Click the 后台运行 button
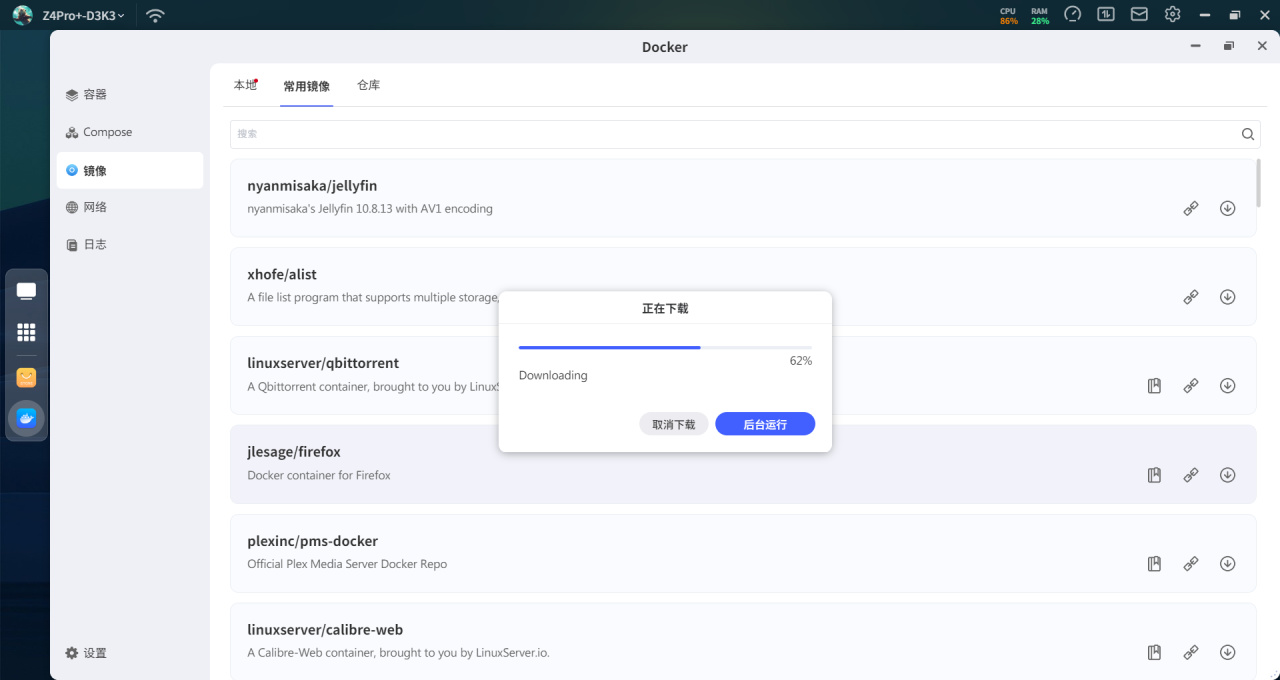The width and height of the screenshot is (1280, 680). coord(765,424)
